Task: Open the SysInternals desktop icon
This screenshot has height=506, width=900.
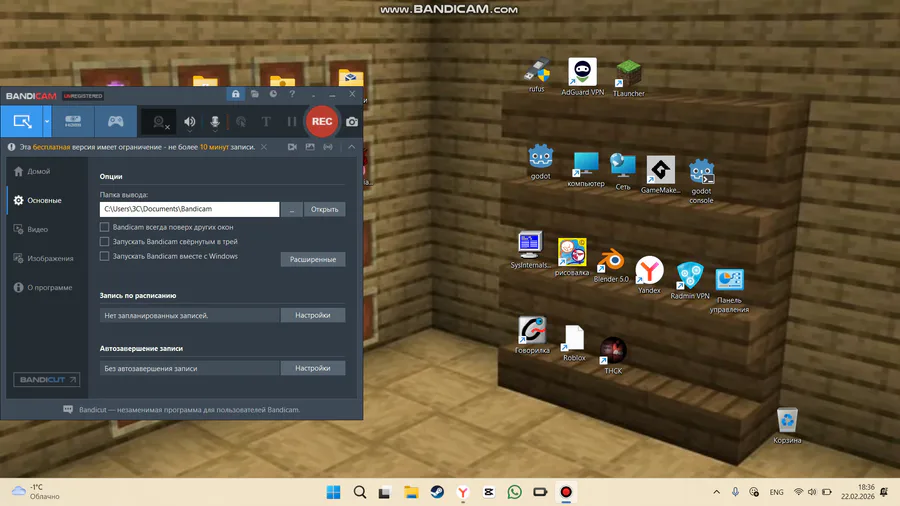Action: tap(531, 250)
